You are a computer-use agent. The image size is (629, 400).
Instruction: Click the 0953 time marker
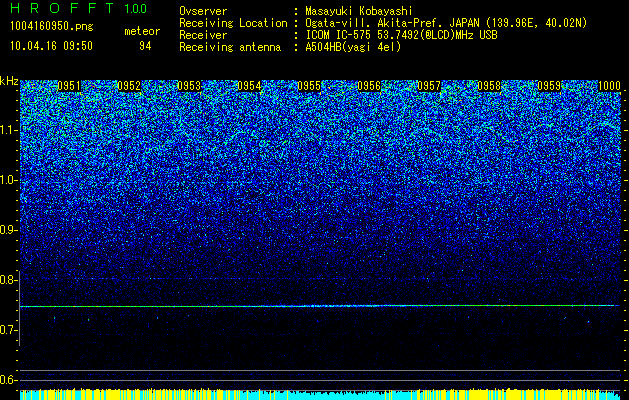189,86
